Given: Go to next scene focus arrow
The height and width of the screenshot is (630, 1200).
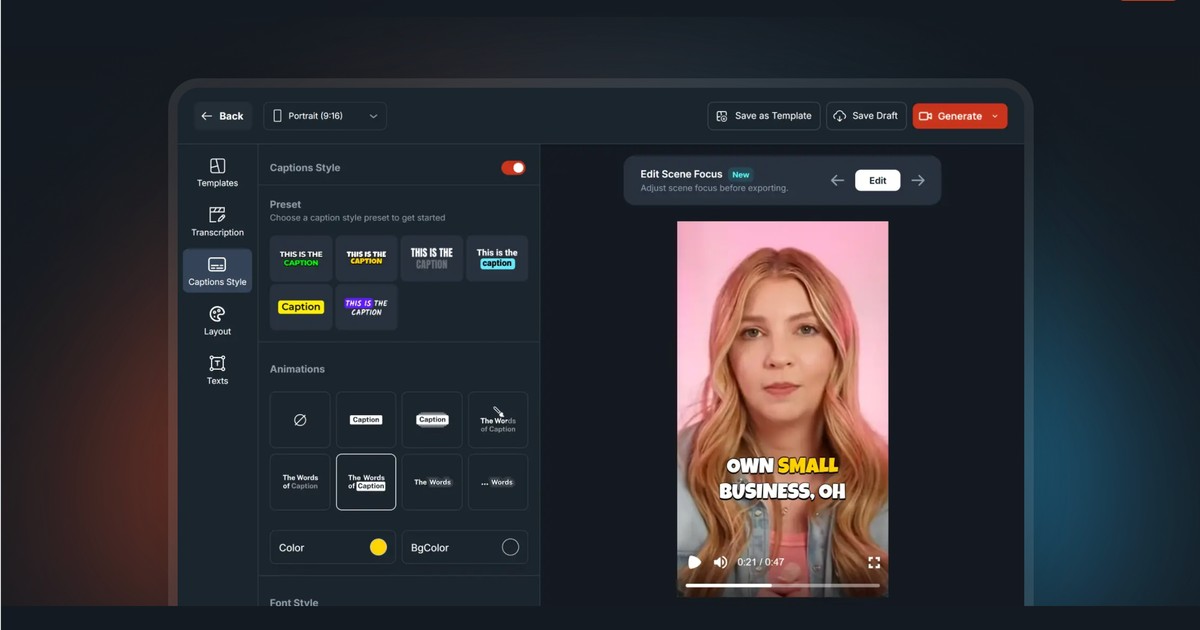Looking at the screenshot, I should [918, 181].
